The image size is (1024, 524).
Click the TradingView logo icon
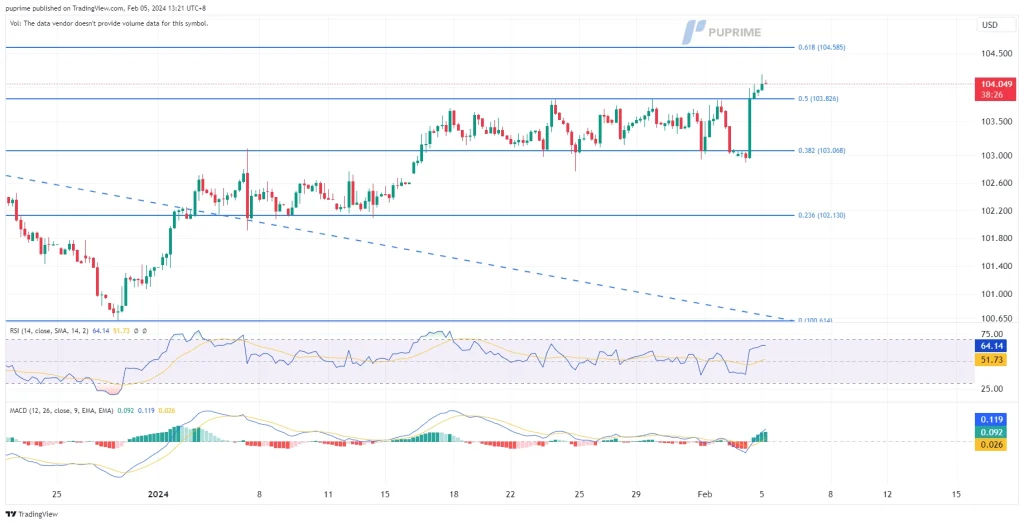[x=12, y=514]
